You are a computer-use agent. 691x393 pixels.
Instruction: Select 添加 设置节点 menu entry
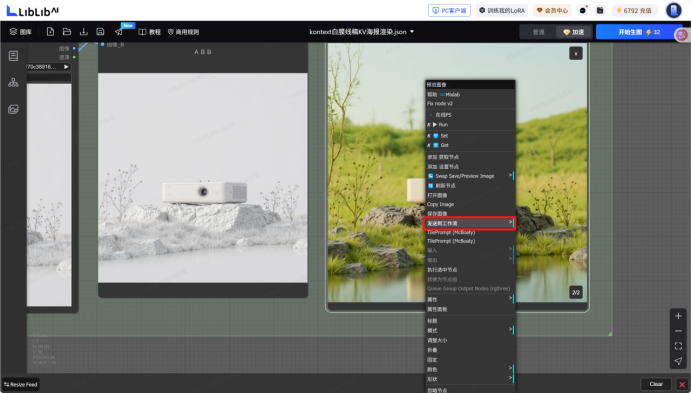click(x=470, y=167)
